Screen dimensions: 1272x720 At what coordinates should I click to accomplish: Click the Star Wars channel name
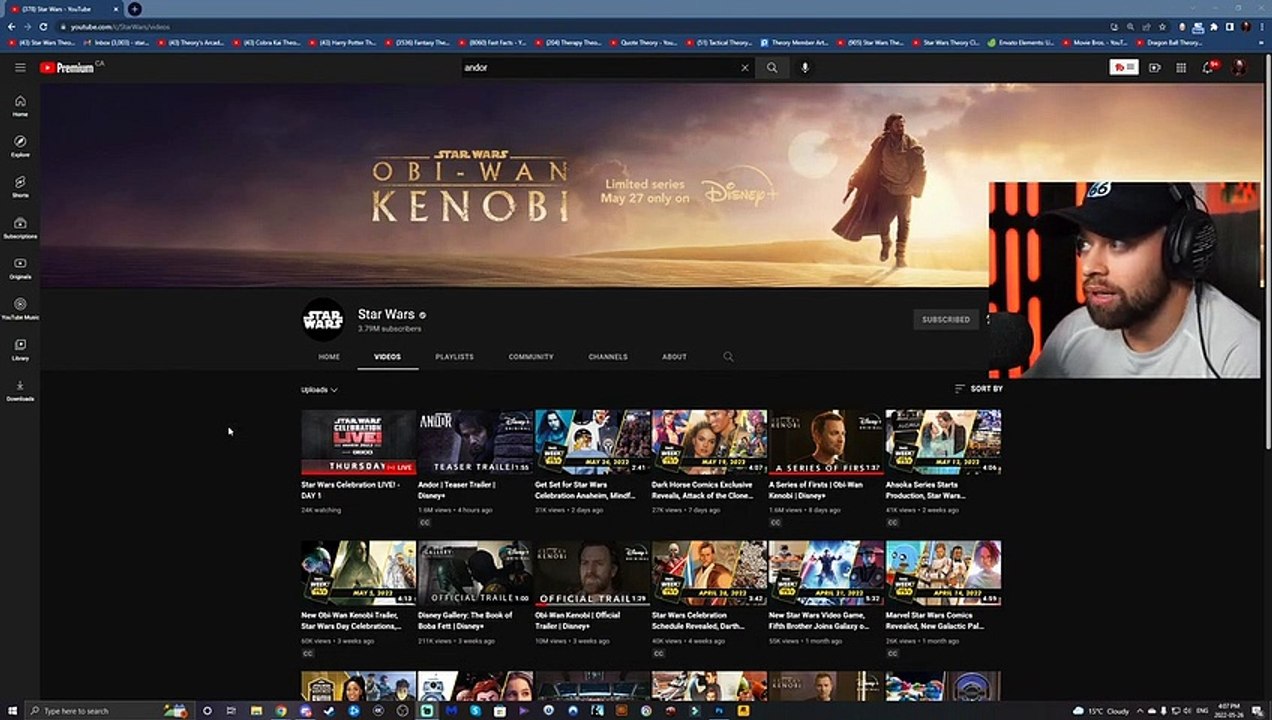(x=386, y=314)
